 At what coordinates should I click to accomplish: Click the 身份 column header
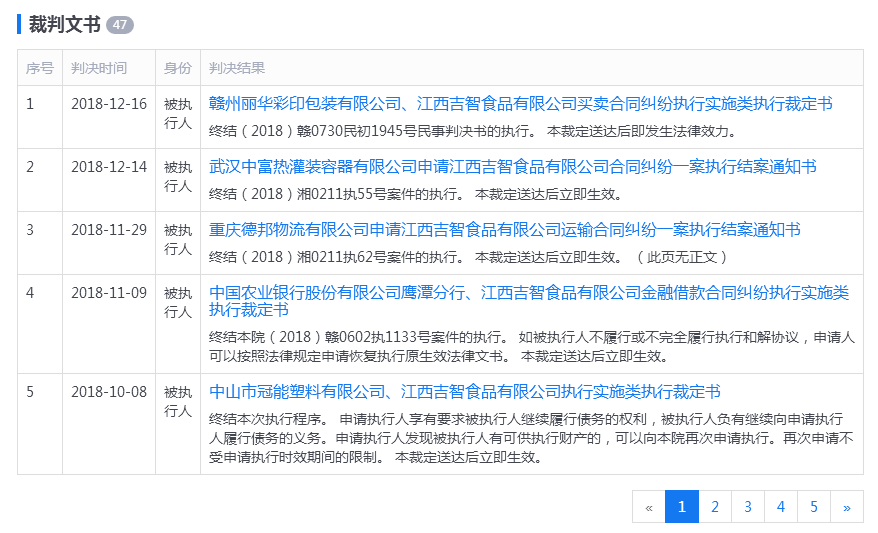click(x=177, y=68)
